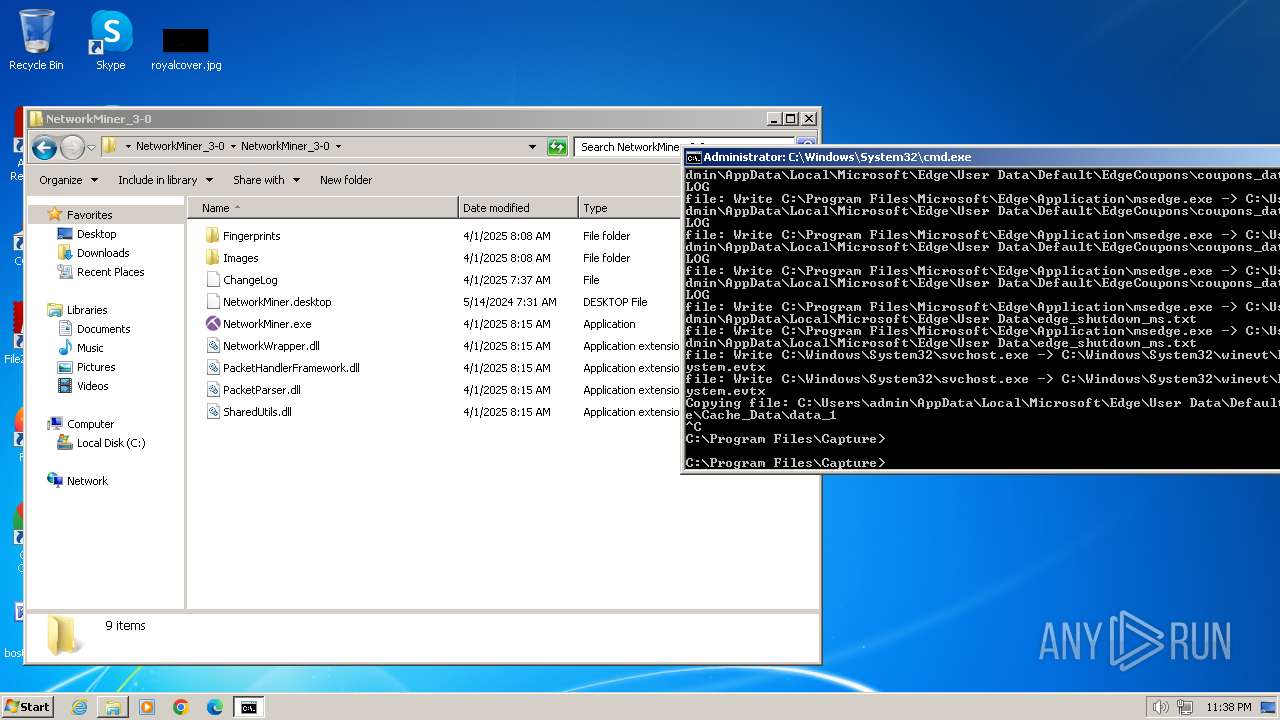Open Internet Explorer from the taskbar

[x=79, y=707]
